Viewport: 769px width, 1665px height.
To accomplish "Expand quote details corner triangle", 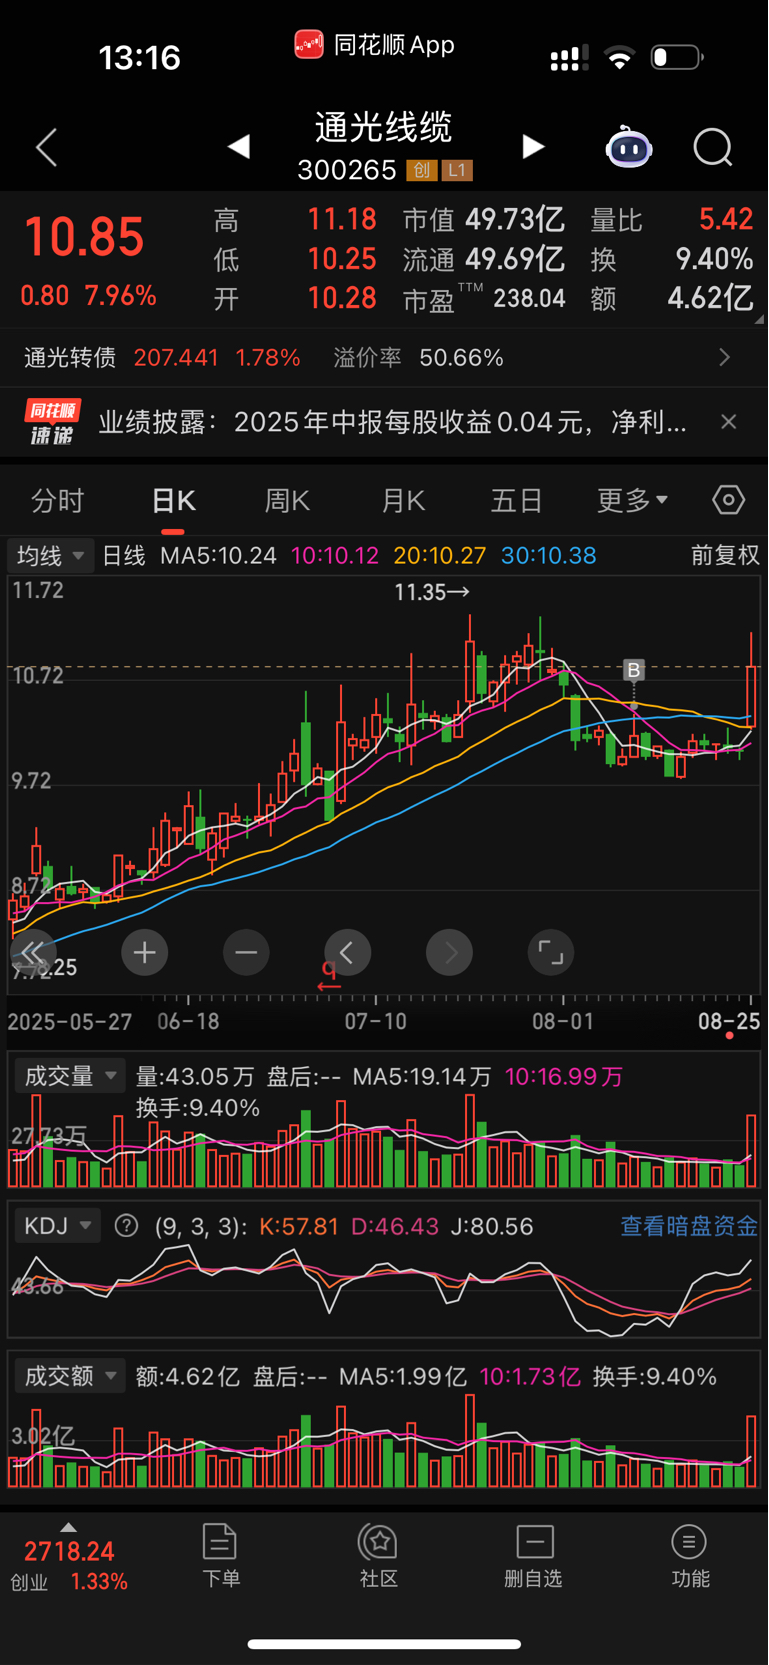I will coord(759,319).
